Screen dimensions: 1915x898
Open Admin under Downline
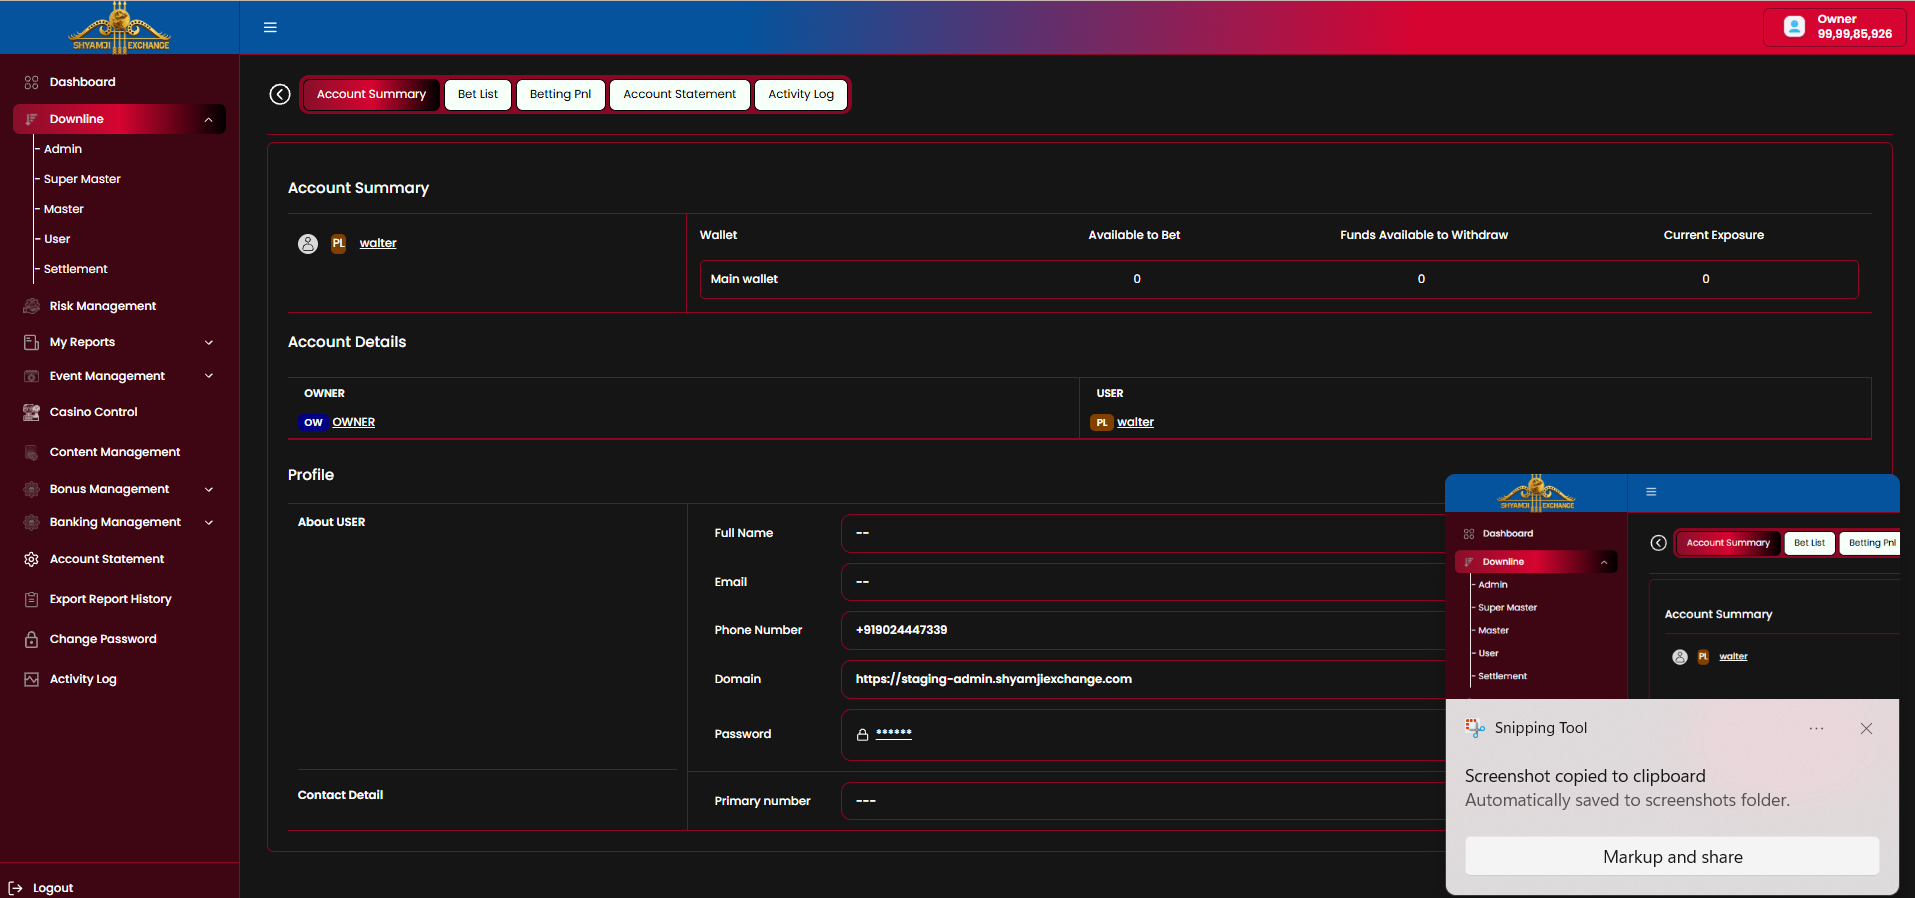[63, 149]
